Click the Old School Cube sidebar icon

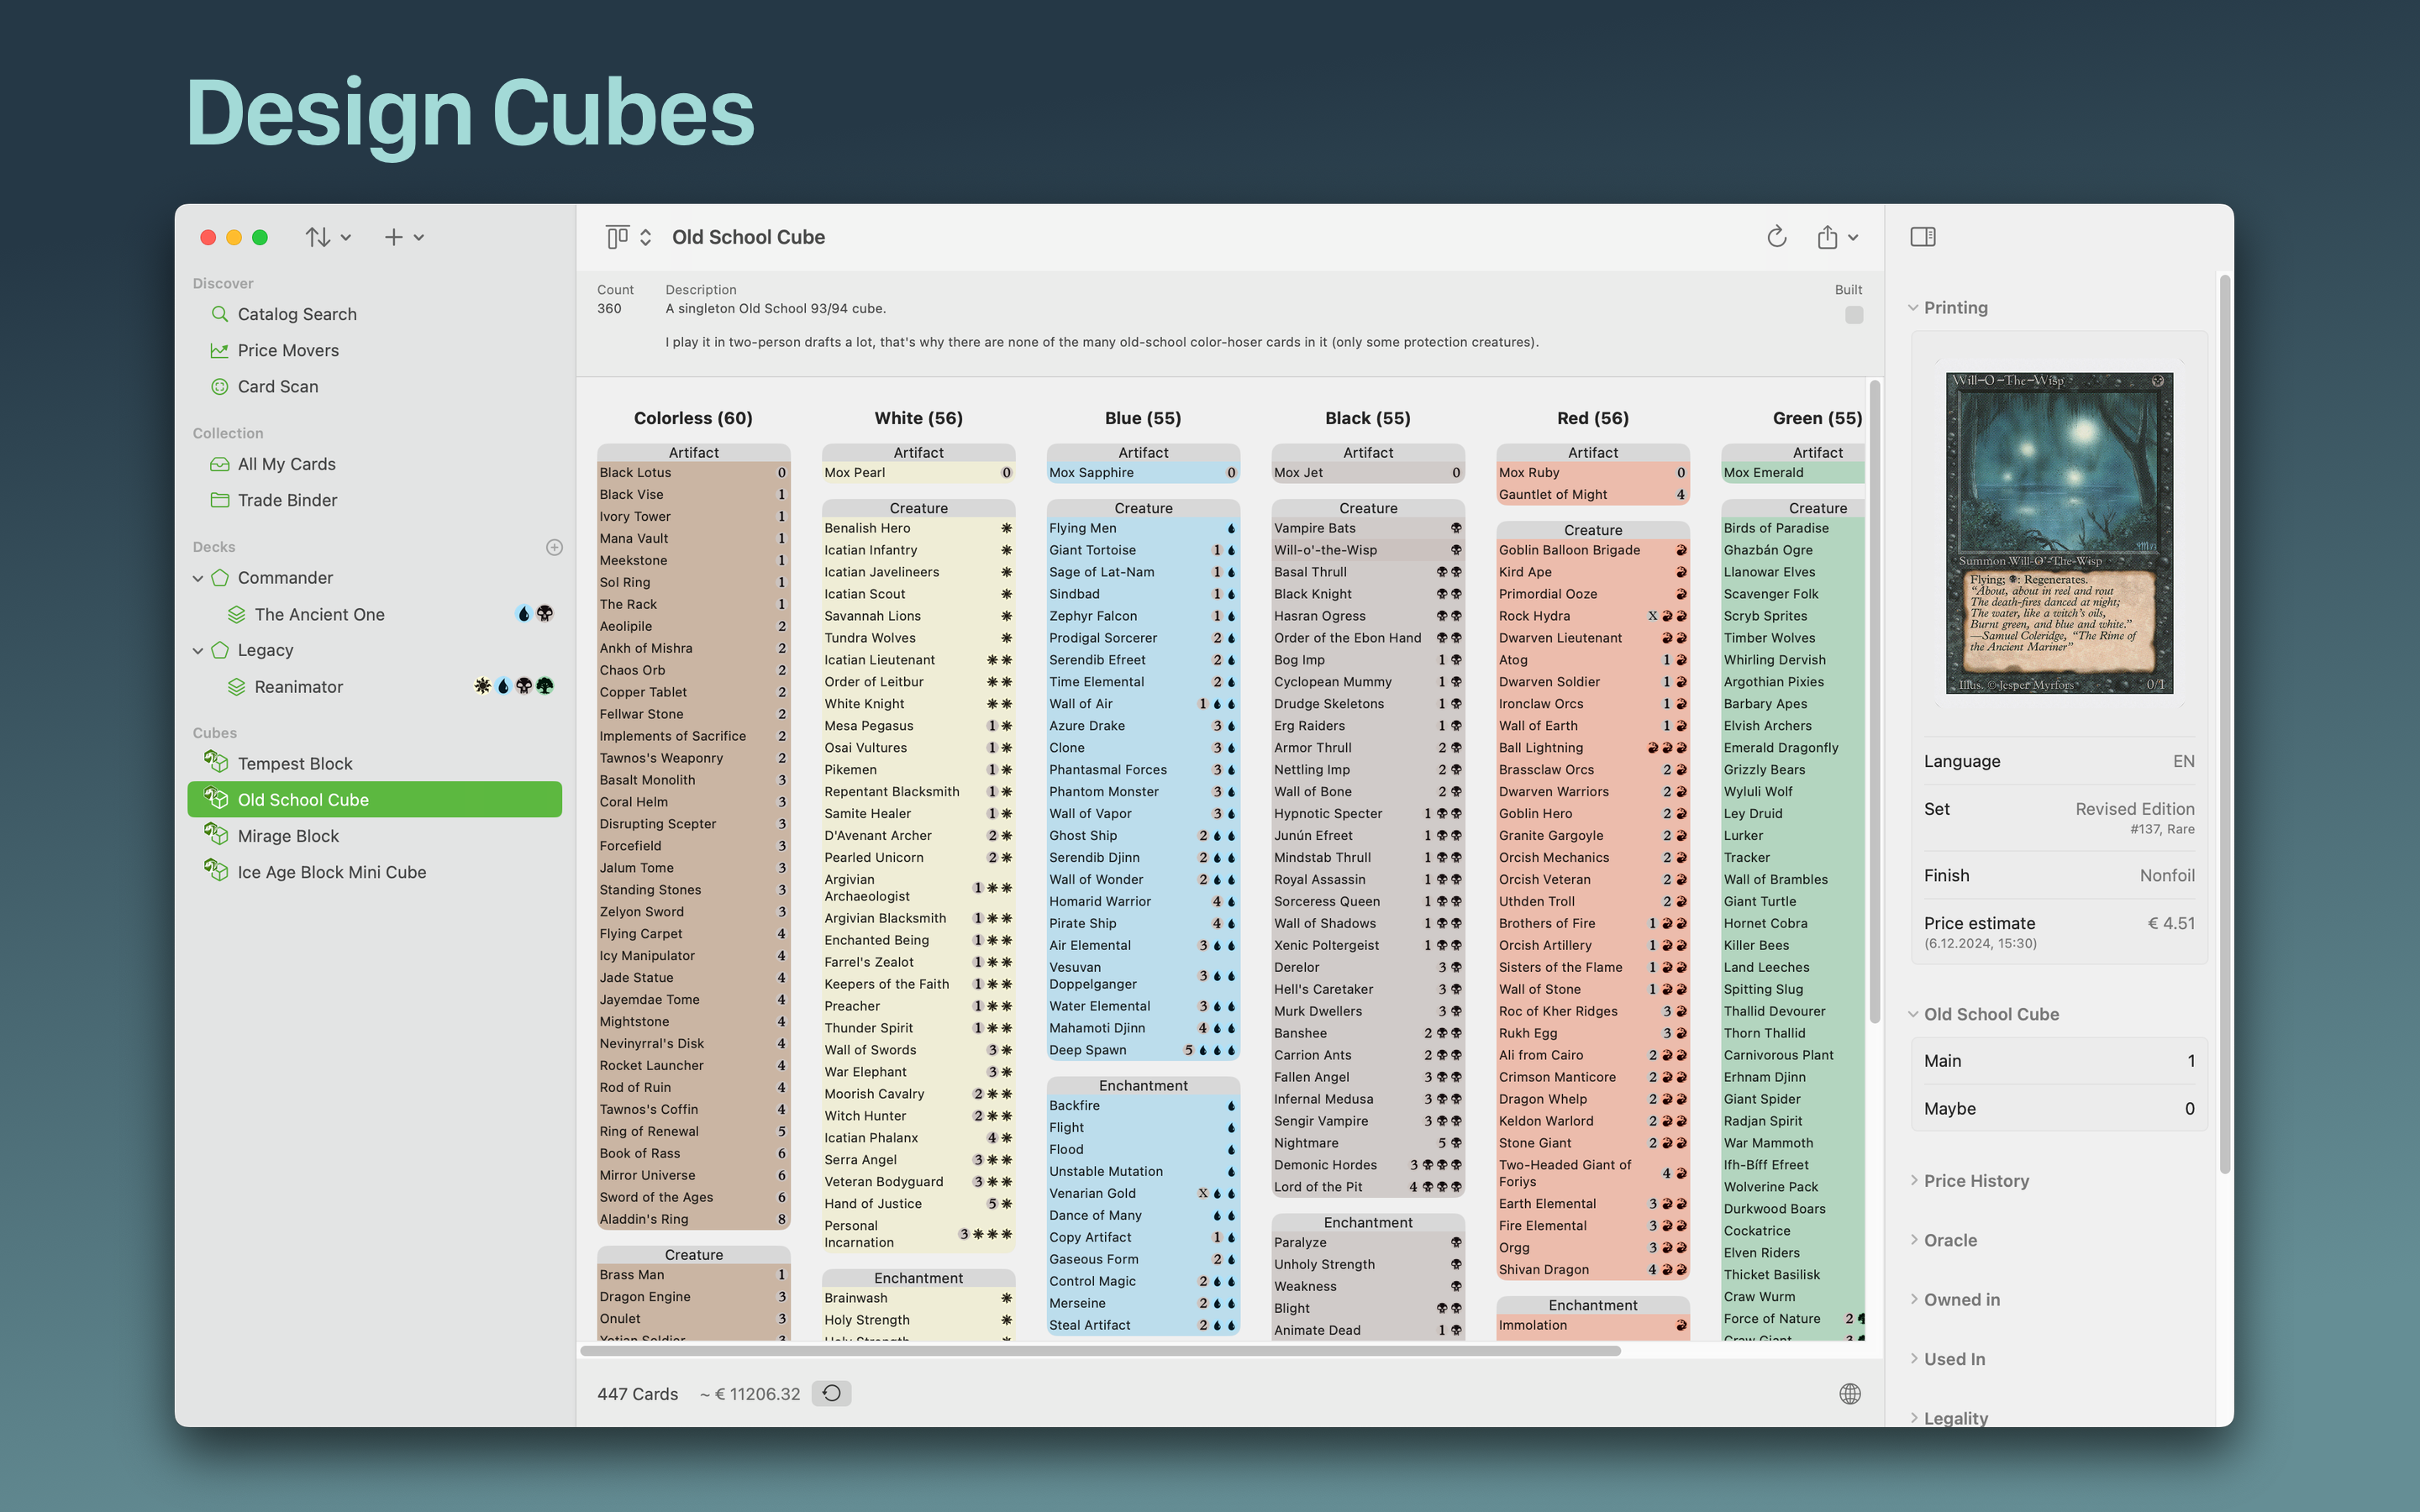click(216, 798)
